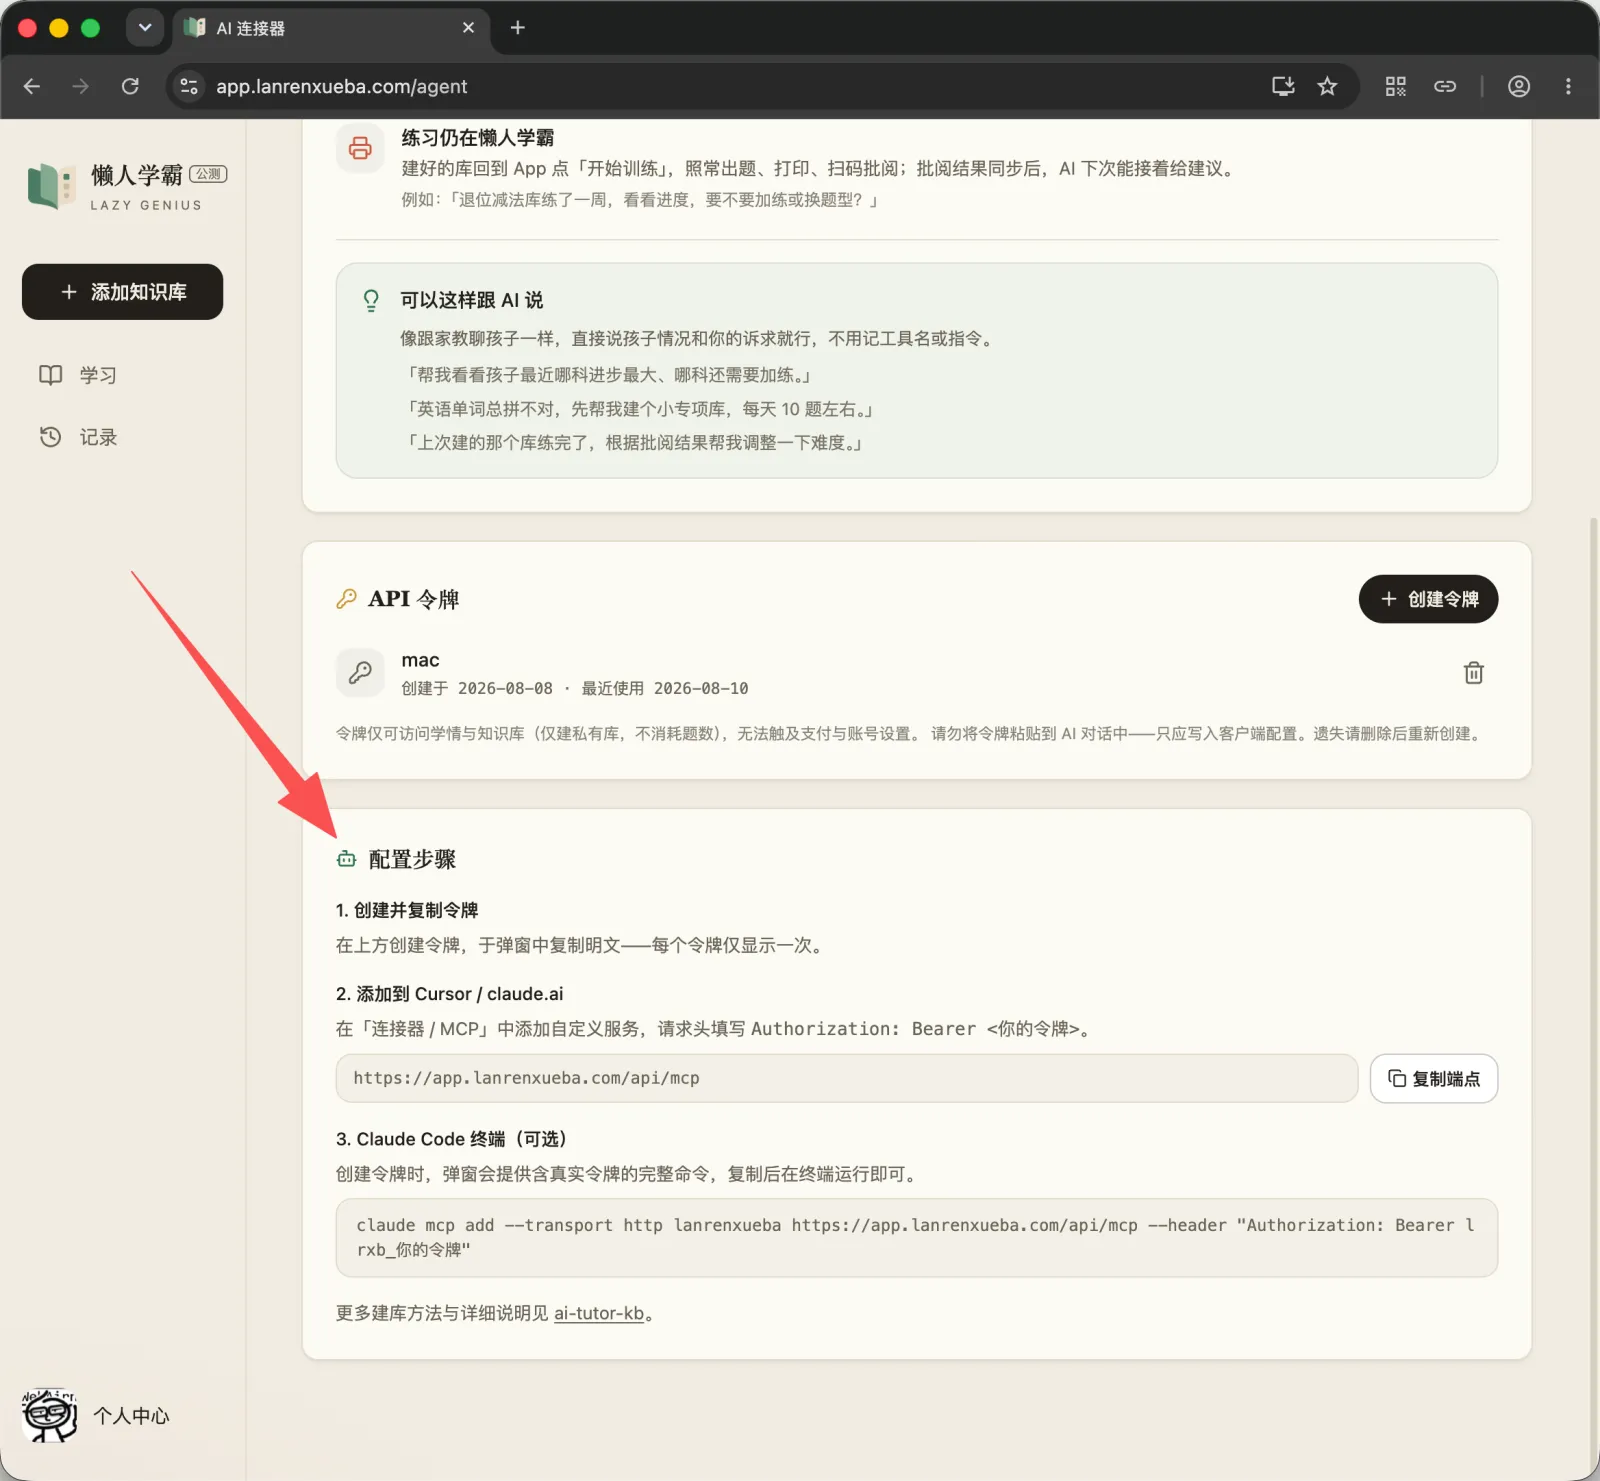1600x1481 pixels.
Task: Click example 「英语单词总拼不对
Action: click(x=638, y=409)
